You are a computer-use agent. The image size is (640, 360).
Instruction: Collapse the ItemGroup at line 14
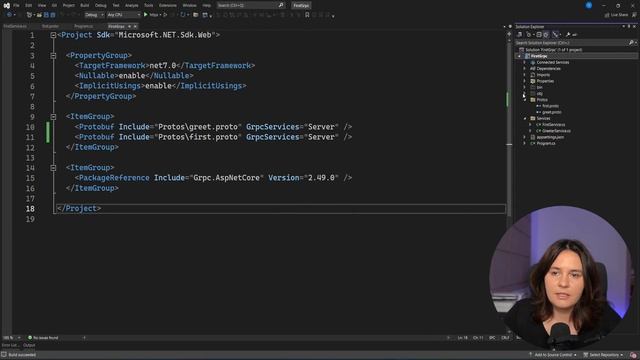[53, 168]
